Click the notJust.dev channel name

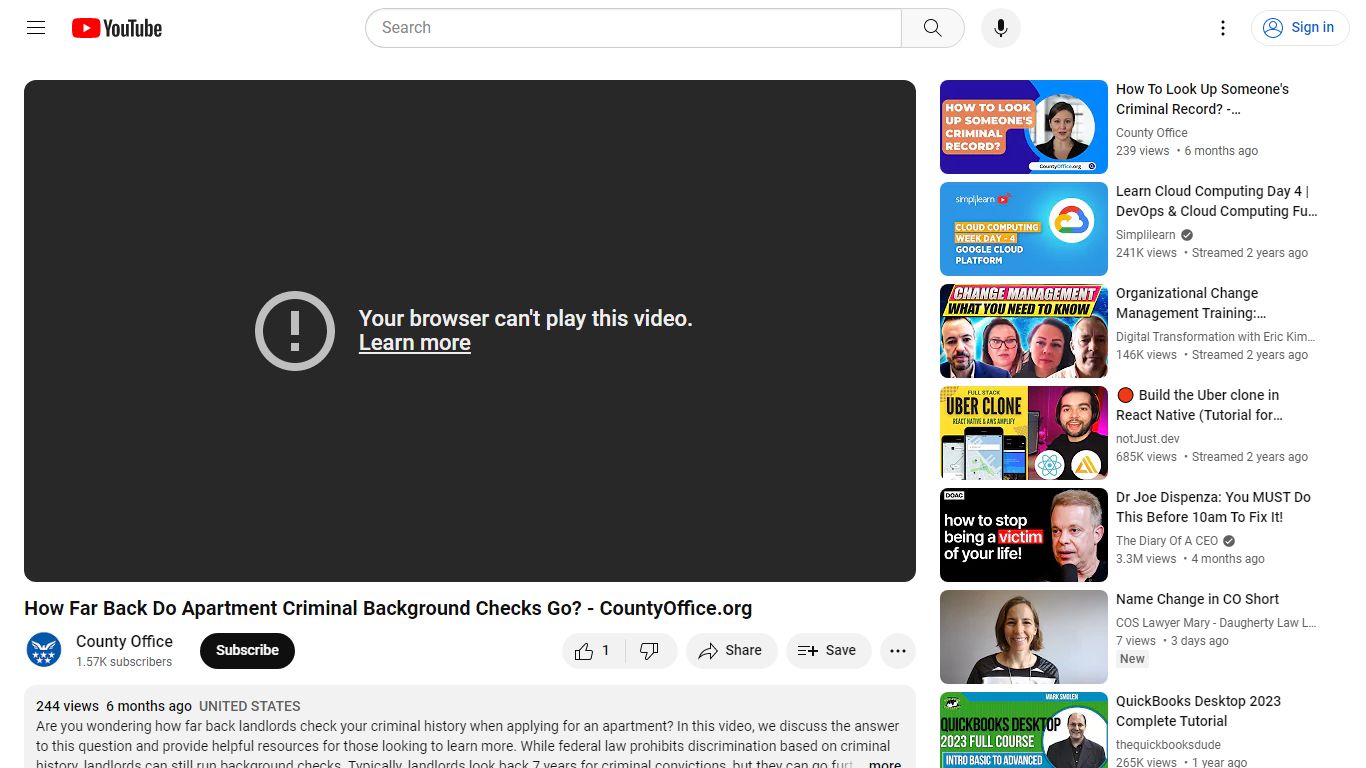(x=1148, y=439)
